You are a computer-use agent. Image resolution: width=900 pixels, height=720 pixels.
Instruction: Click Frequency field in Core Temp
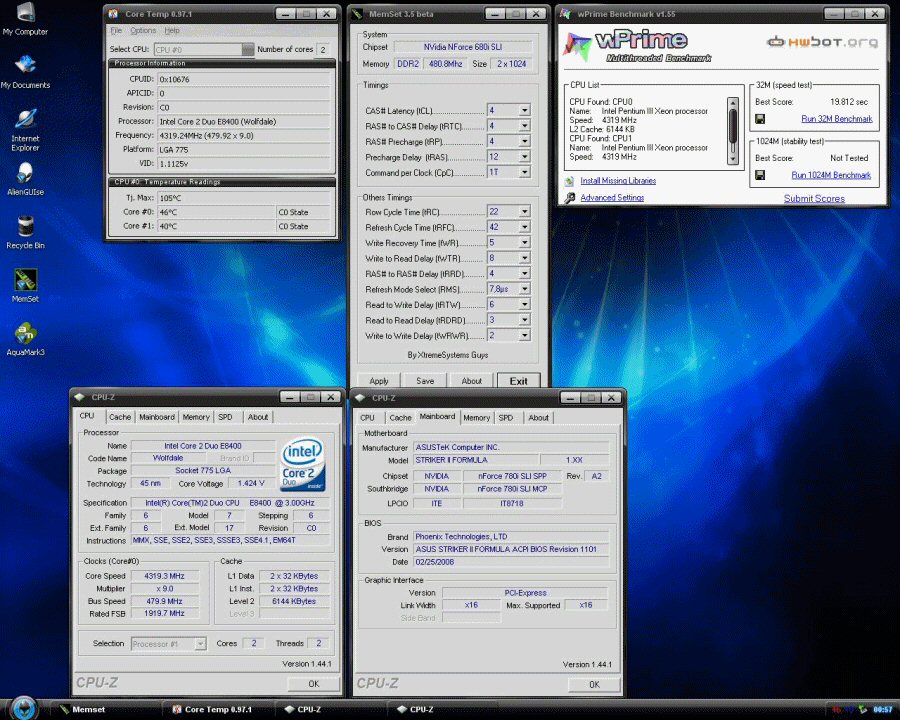[x=244, y=136]
